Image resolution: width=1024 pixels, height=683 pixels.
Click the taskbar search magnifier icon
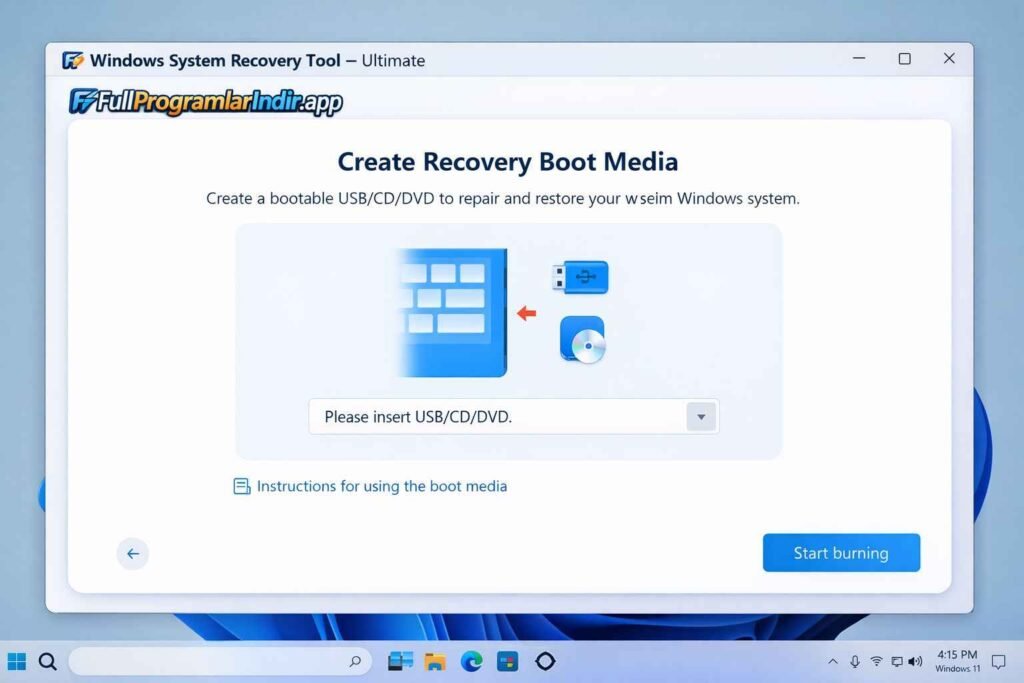(47, 661)
